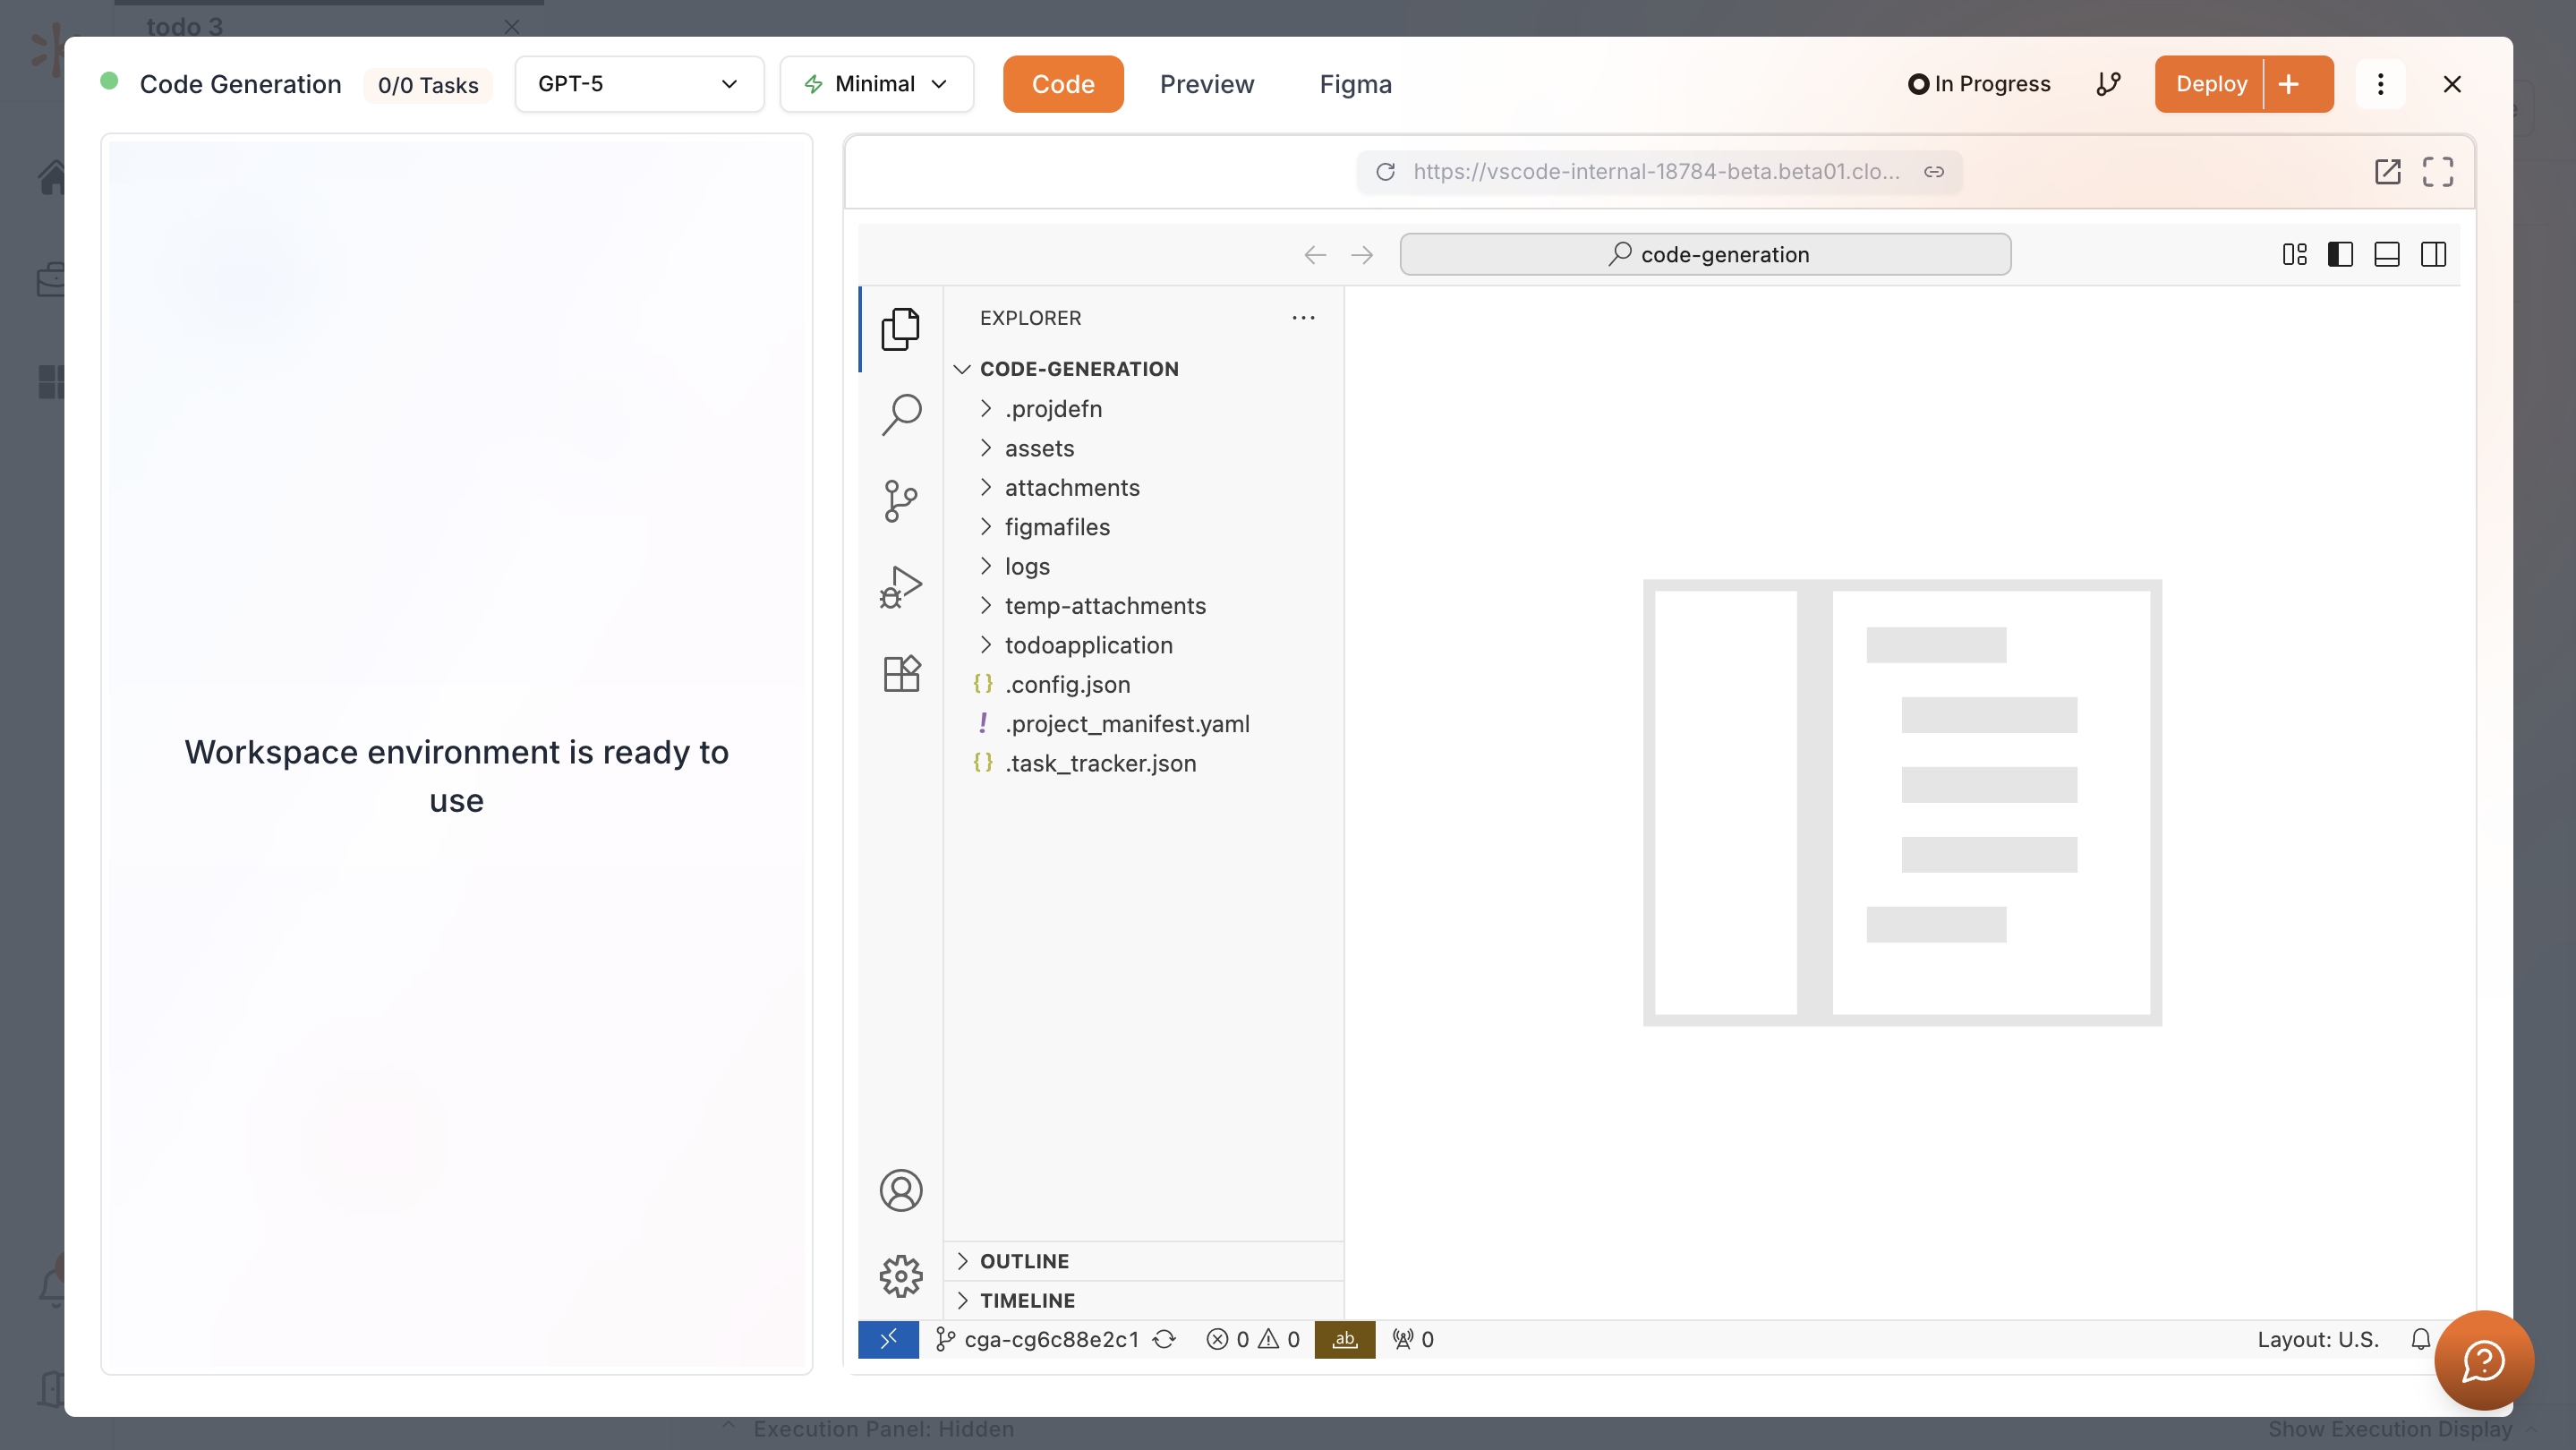Toggle the bottom panel
Viewport: 2576px width, 1450px height.
2386,255
